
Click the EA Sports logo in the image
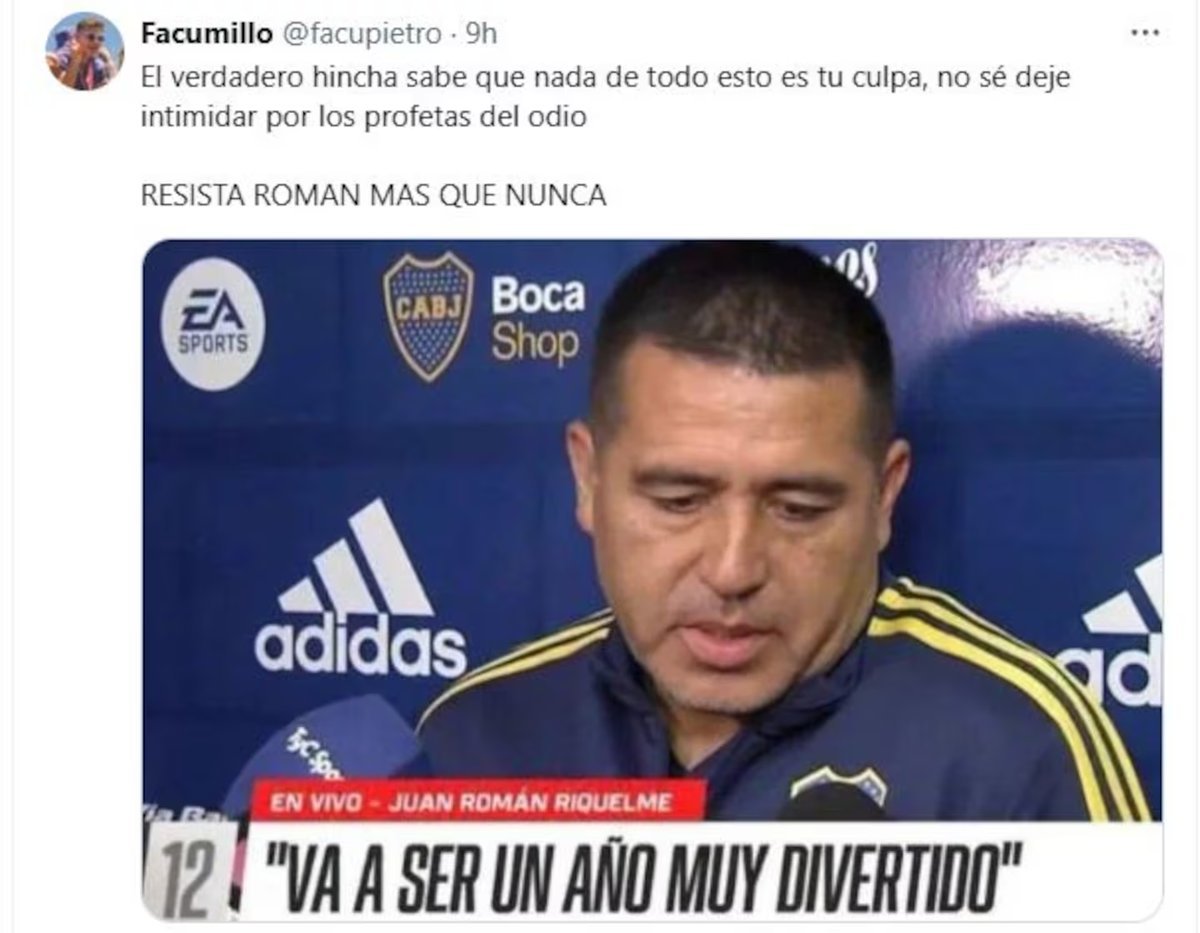tap(213, 324)
